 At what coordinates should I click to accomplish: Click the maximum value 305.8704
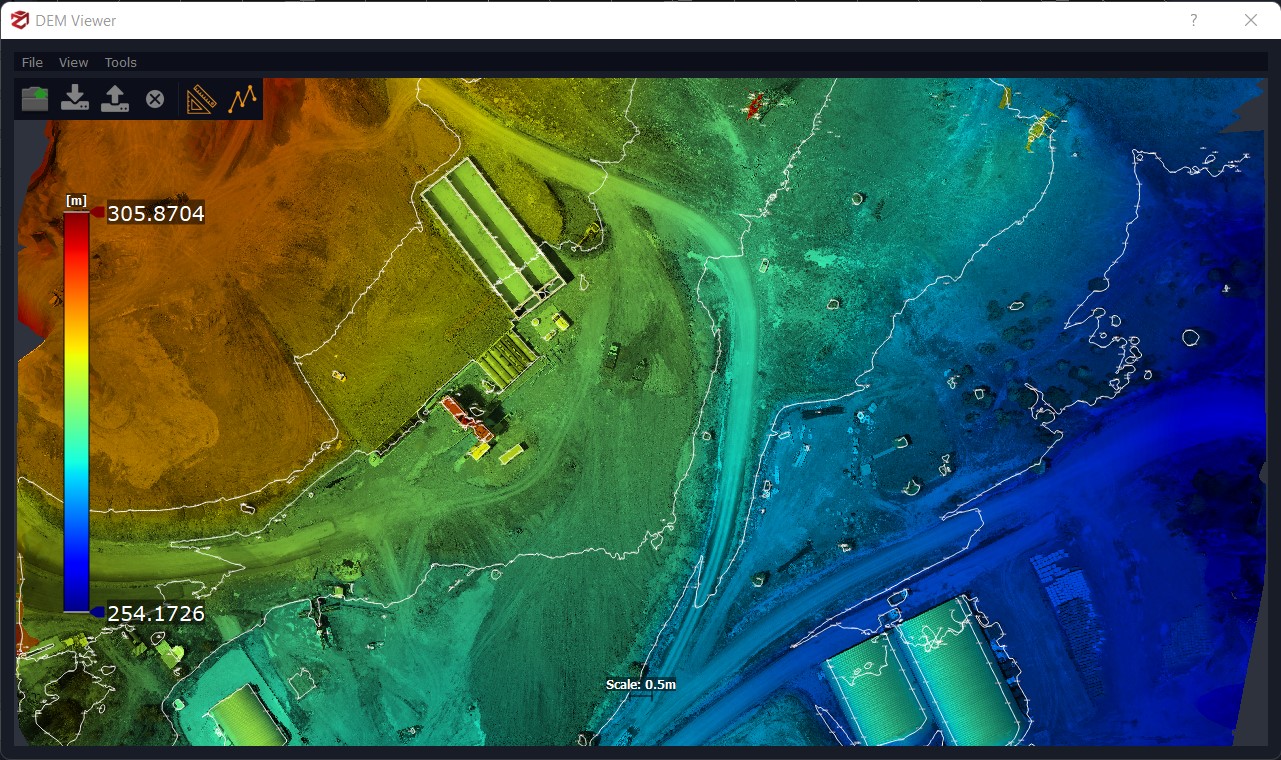pyautogui.click(x=156, y=213)
